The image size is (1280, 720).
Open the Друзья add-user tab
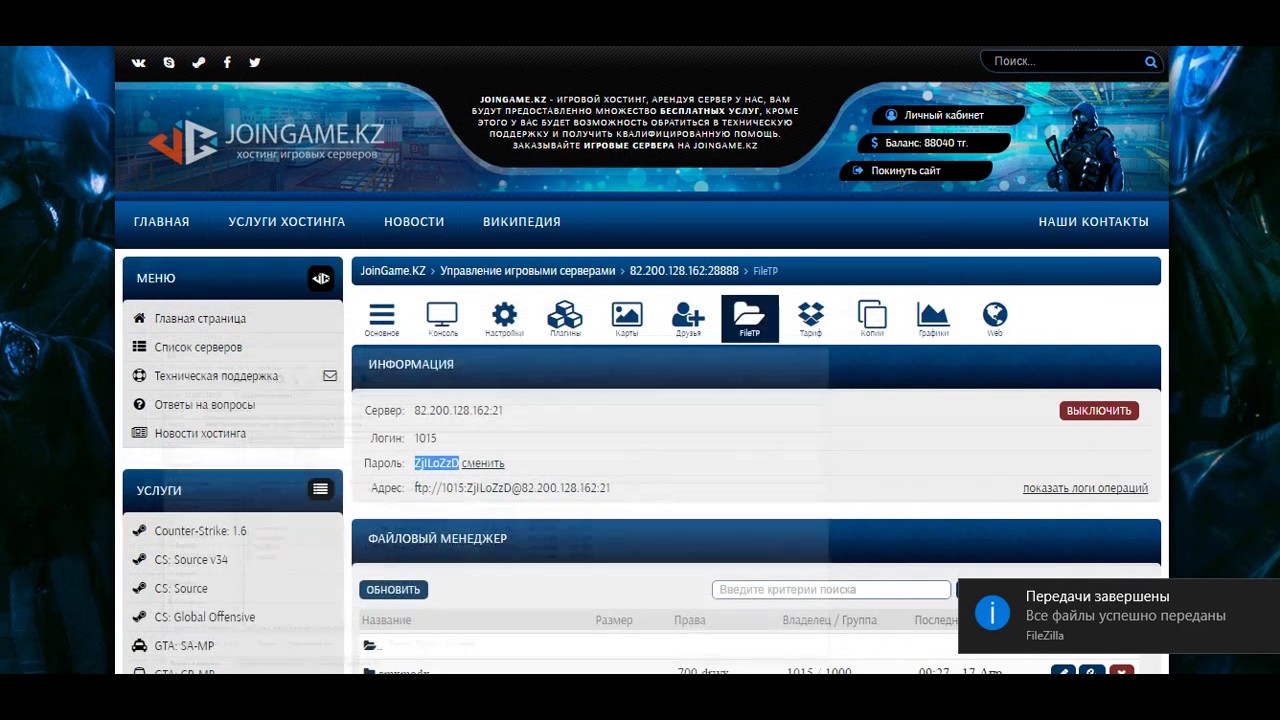688,320
